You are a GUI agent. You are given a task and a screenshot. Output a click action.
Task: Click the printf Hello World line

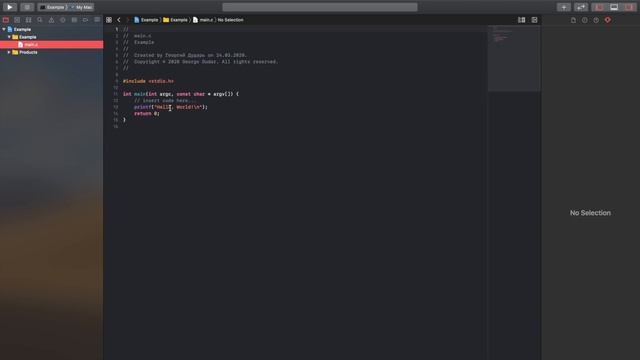(x=171, y=107)
